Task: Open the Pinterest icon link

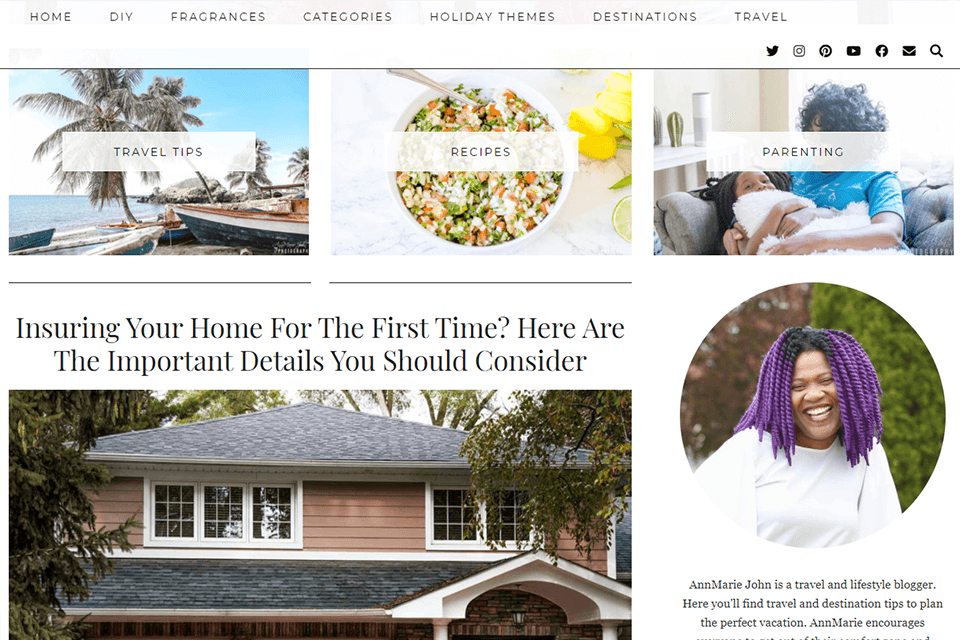Action: (x=825, y=51)
